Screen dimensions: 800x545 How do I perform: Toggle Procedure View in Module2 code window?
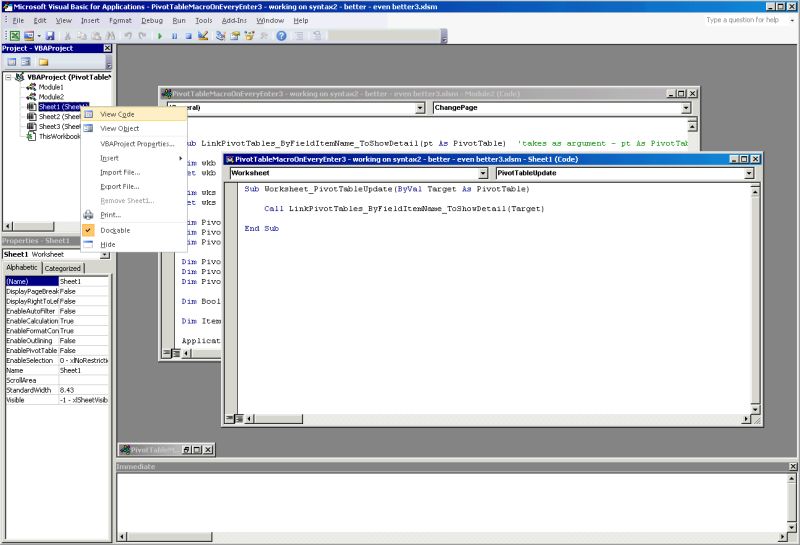[166, 353]
